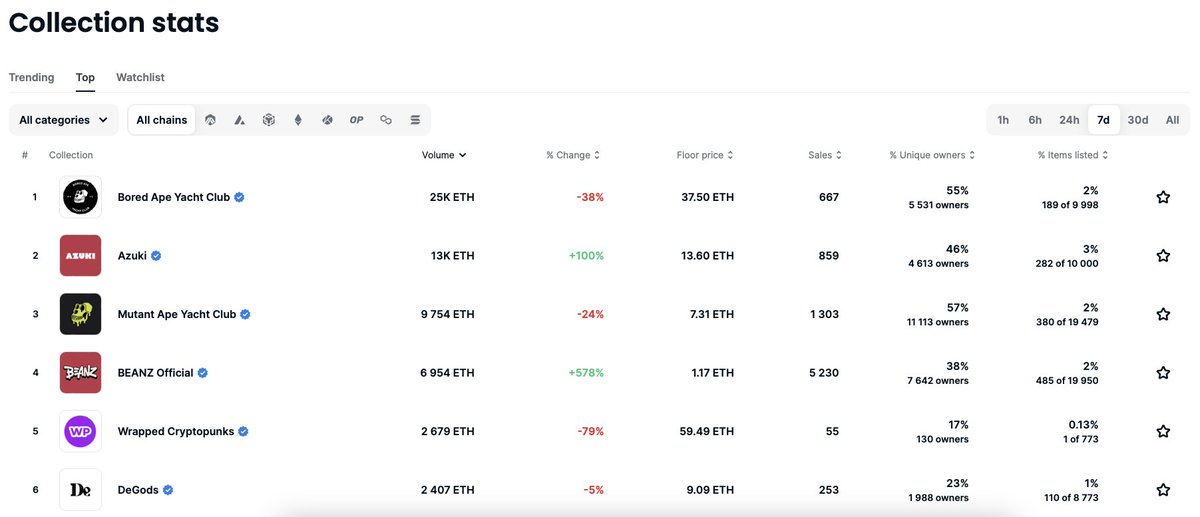This screenshot has height=517, width=1200.
Task: Star Mutant Ape Yacht Club to watchlist
Action: pyautogui.click(x=1163, y=314)
